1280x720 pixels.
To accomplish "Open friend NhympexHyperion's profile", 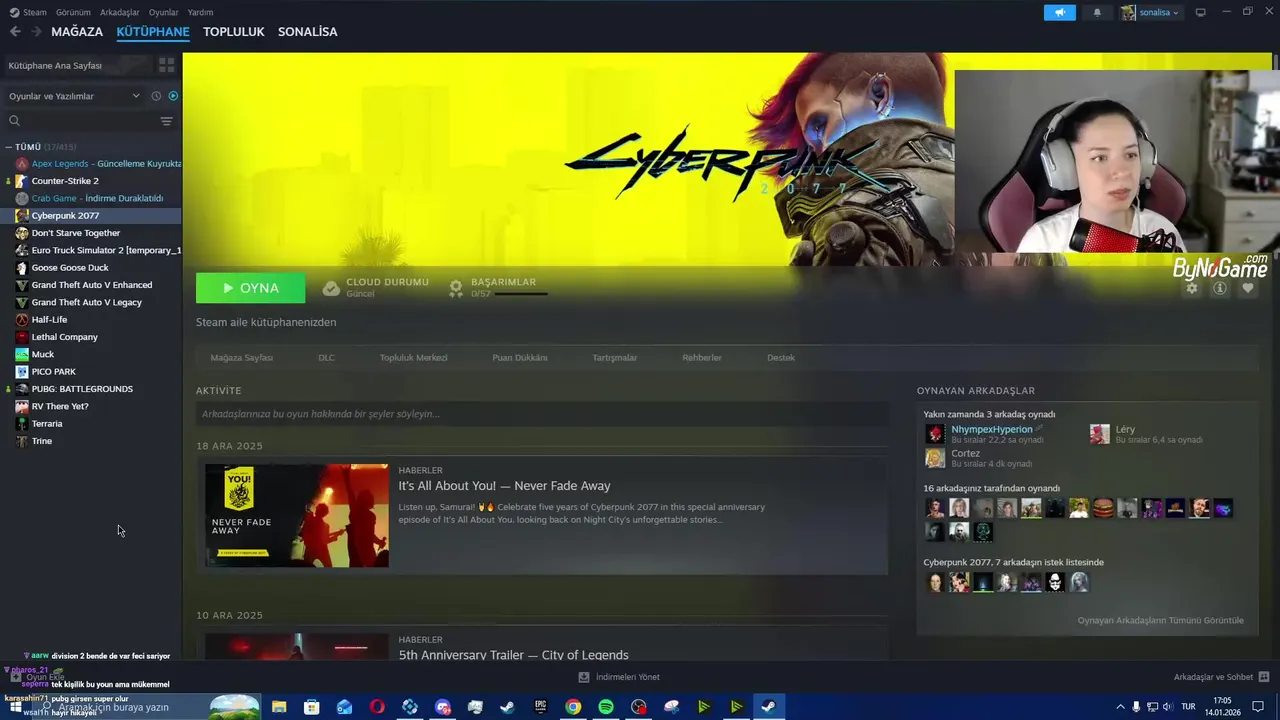I will pos(992,429).
